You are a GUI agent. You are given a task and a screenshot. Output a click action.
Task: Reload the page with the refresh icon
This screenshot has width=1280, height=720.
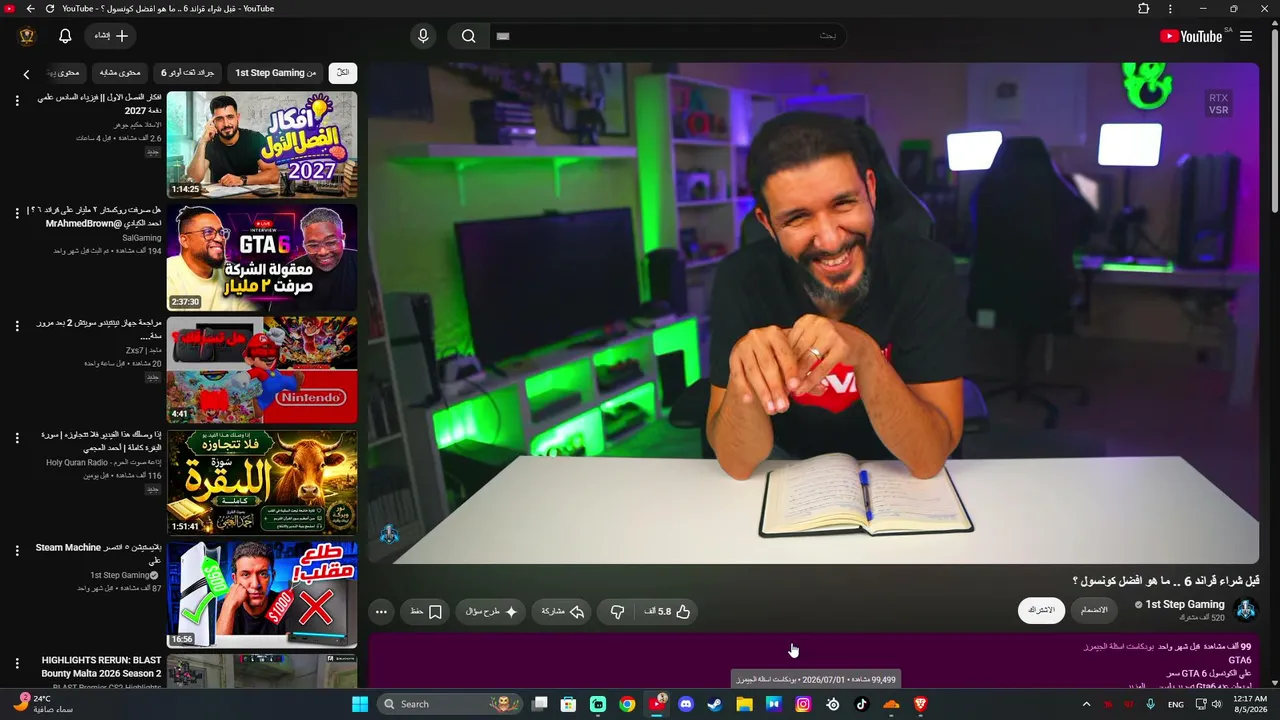point(50,9)
